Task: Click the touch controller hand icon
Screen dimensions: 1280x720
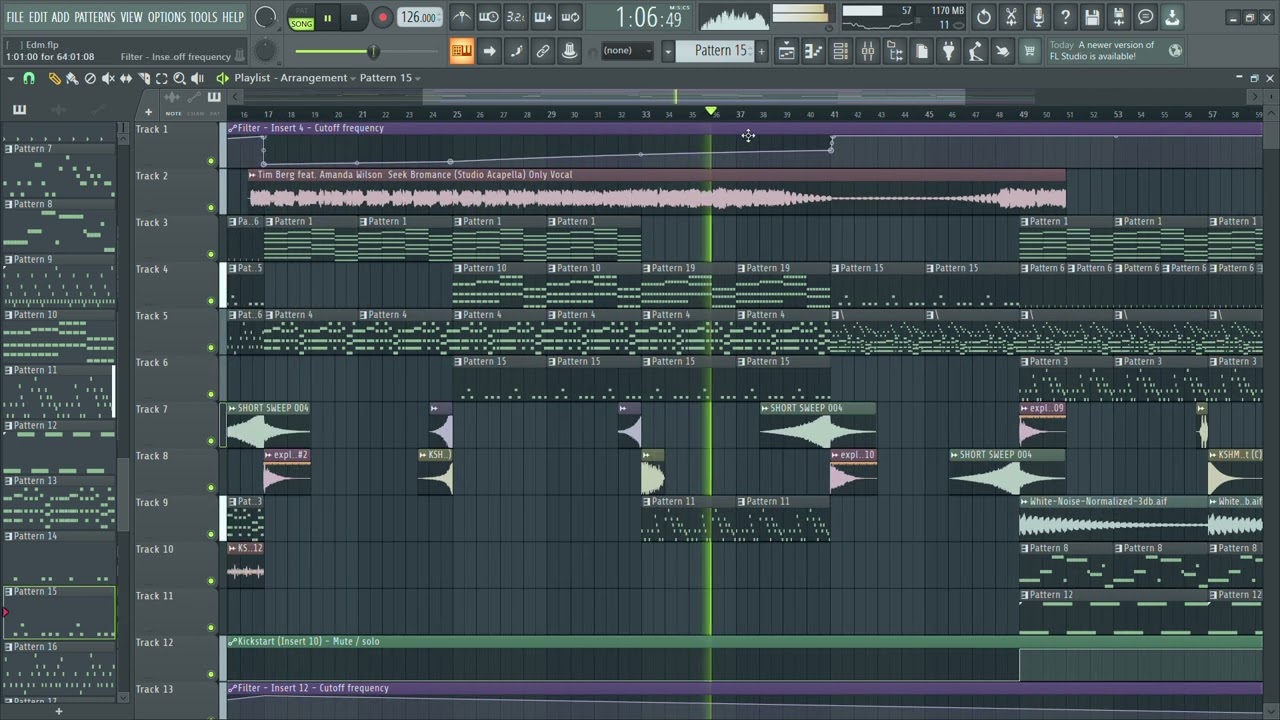Action: pos(1002,51)
